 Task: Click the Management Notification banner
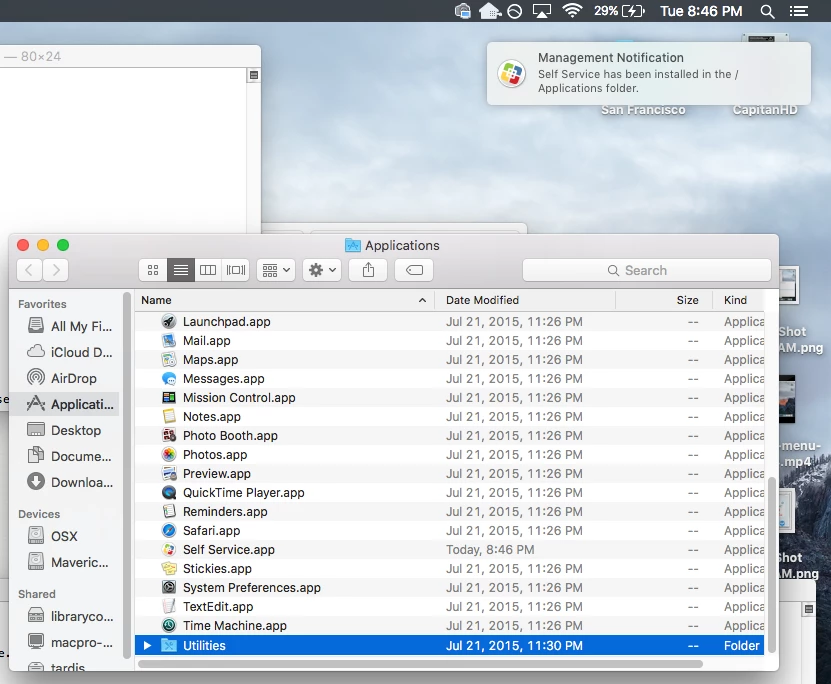[649, 73]
